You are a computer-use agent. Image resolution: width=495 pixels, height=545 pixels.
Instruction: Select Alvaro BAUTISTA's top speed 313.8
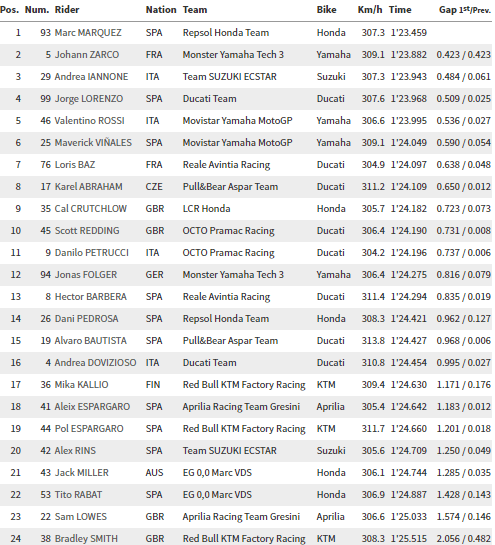(373, 341)
